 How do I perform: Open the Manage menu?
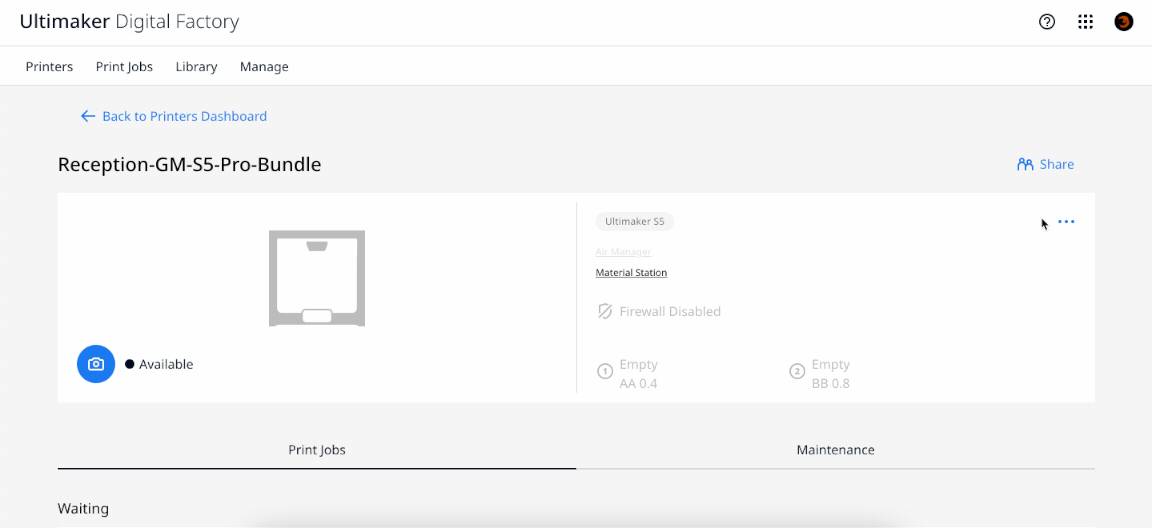click(264, 67)
